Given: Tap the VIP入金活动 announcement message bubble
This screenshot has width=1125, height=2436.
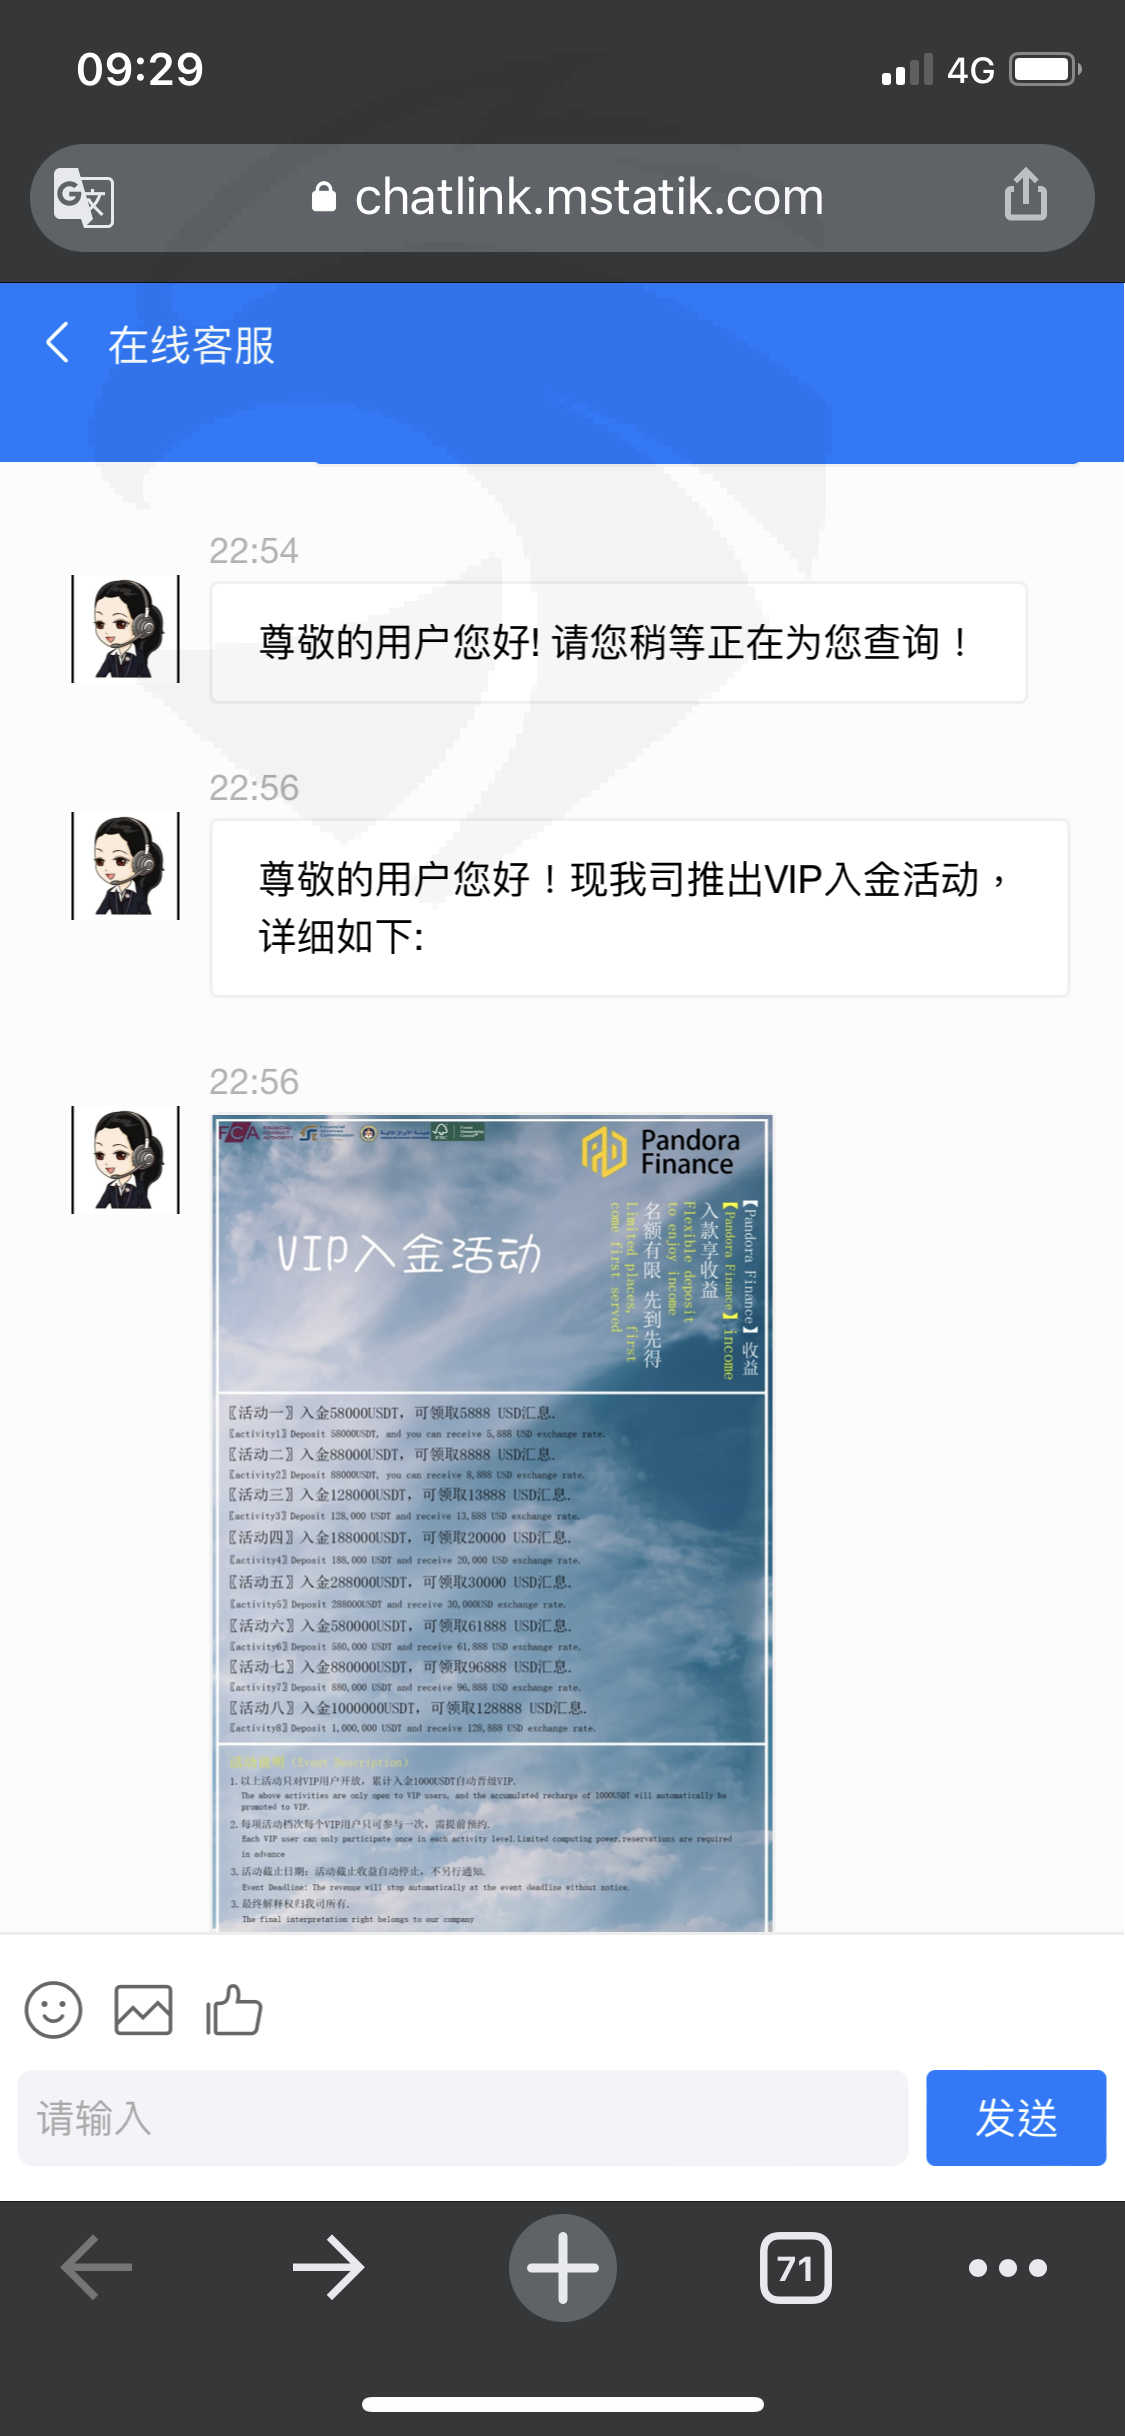Looking at the screenshot, I should pyautogui.click(x=640, y=908).
